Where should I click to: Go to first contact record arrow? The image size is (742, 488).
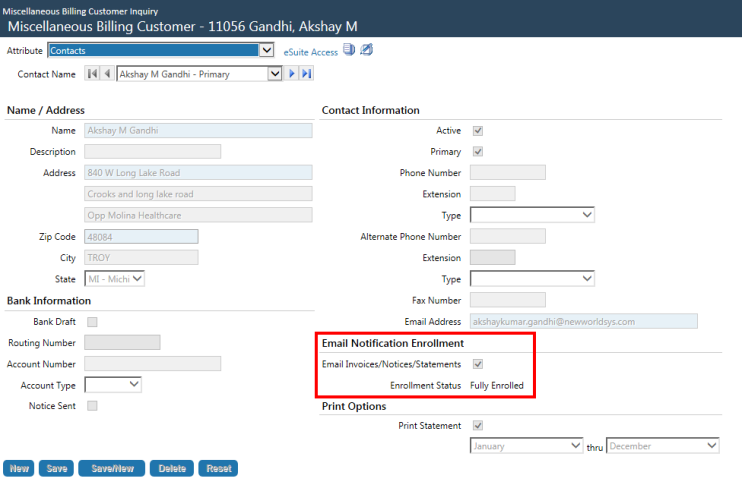93,74
